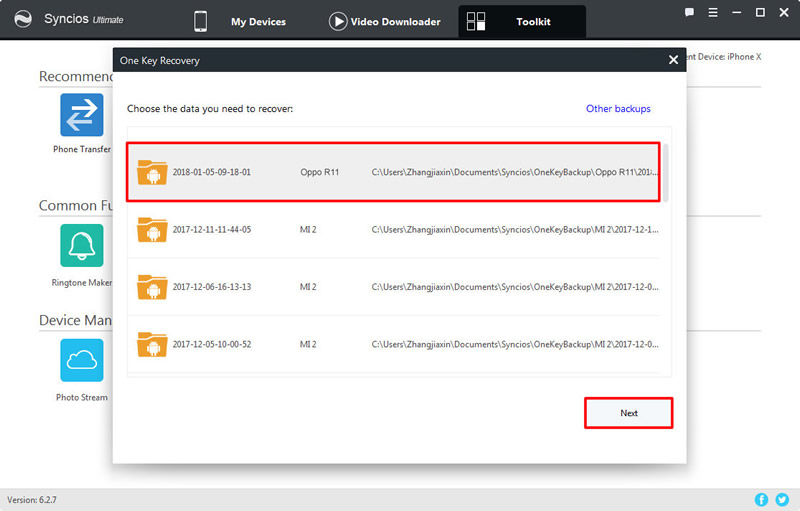This screenshot has height=511, width=800.
Task: Launch the Phone Transfer tool icon
Action: (x=82, y=115)
